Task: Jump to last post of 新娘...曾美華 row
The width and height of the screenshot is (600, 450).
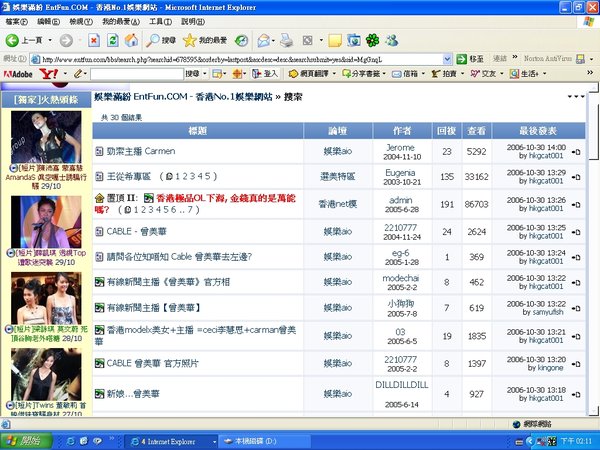Action: click(x=576, y=395)
